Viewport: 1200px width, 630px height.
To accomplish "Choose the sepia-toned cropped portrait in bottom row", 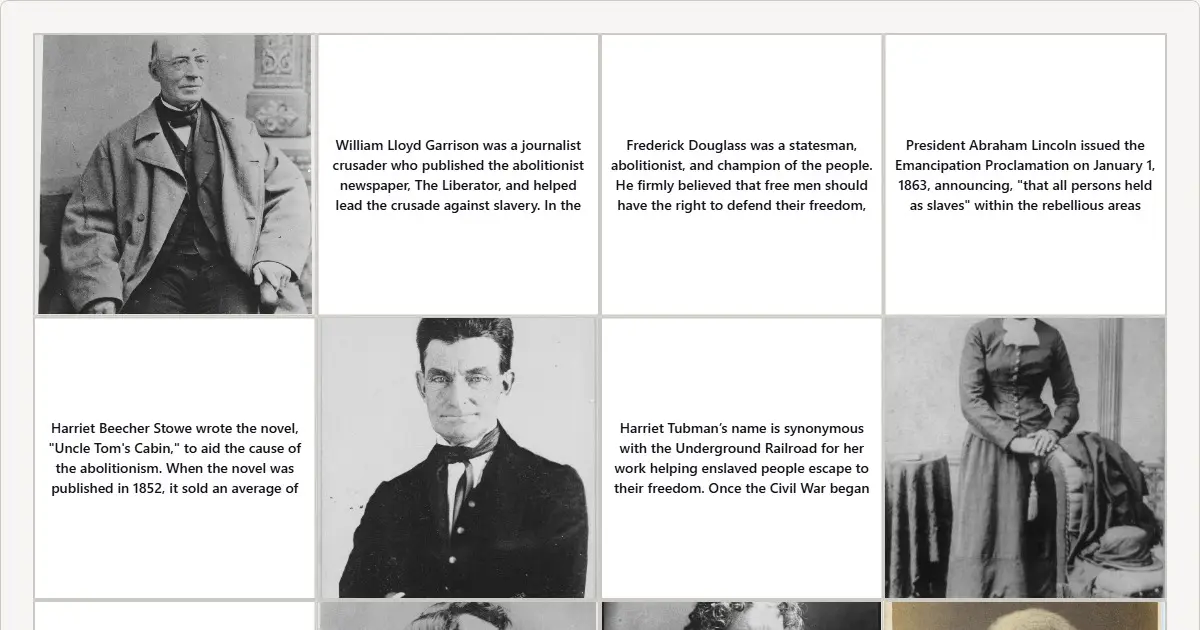I will [x=1025, y=616].
